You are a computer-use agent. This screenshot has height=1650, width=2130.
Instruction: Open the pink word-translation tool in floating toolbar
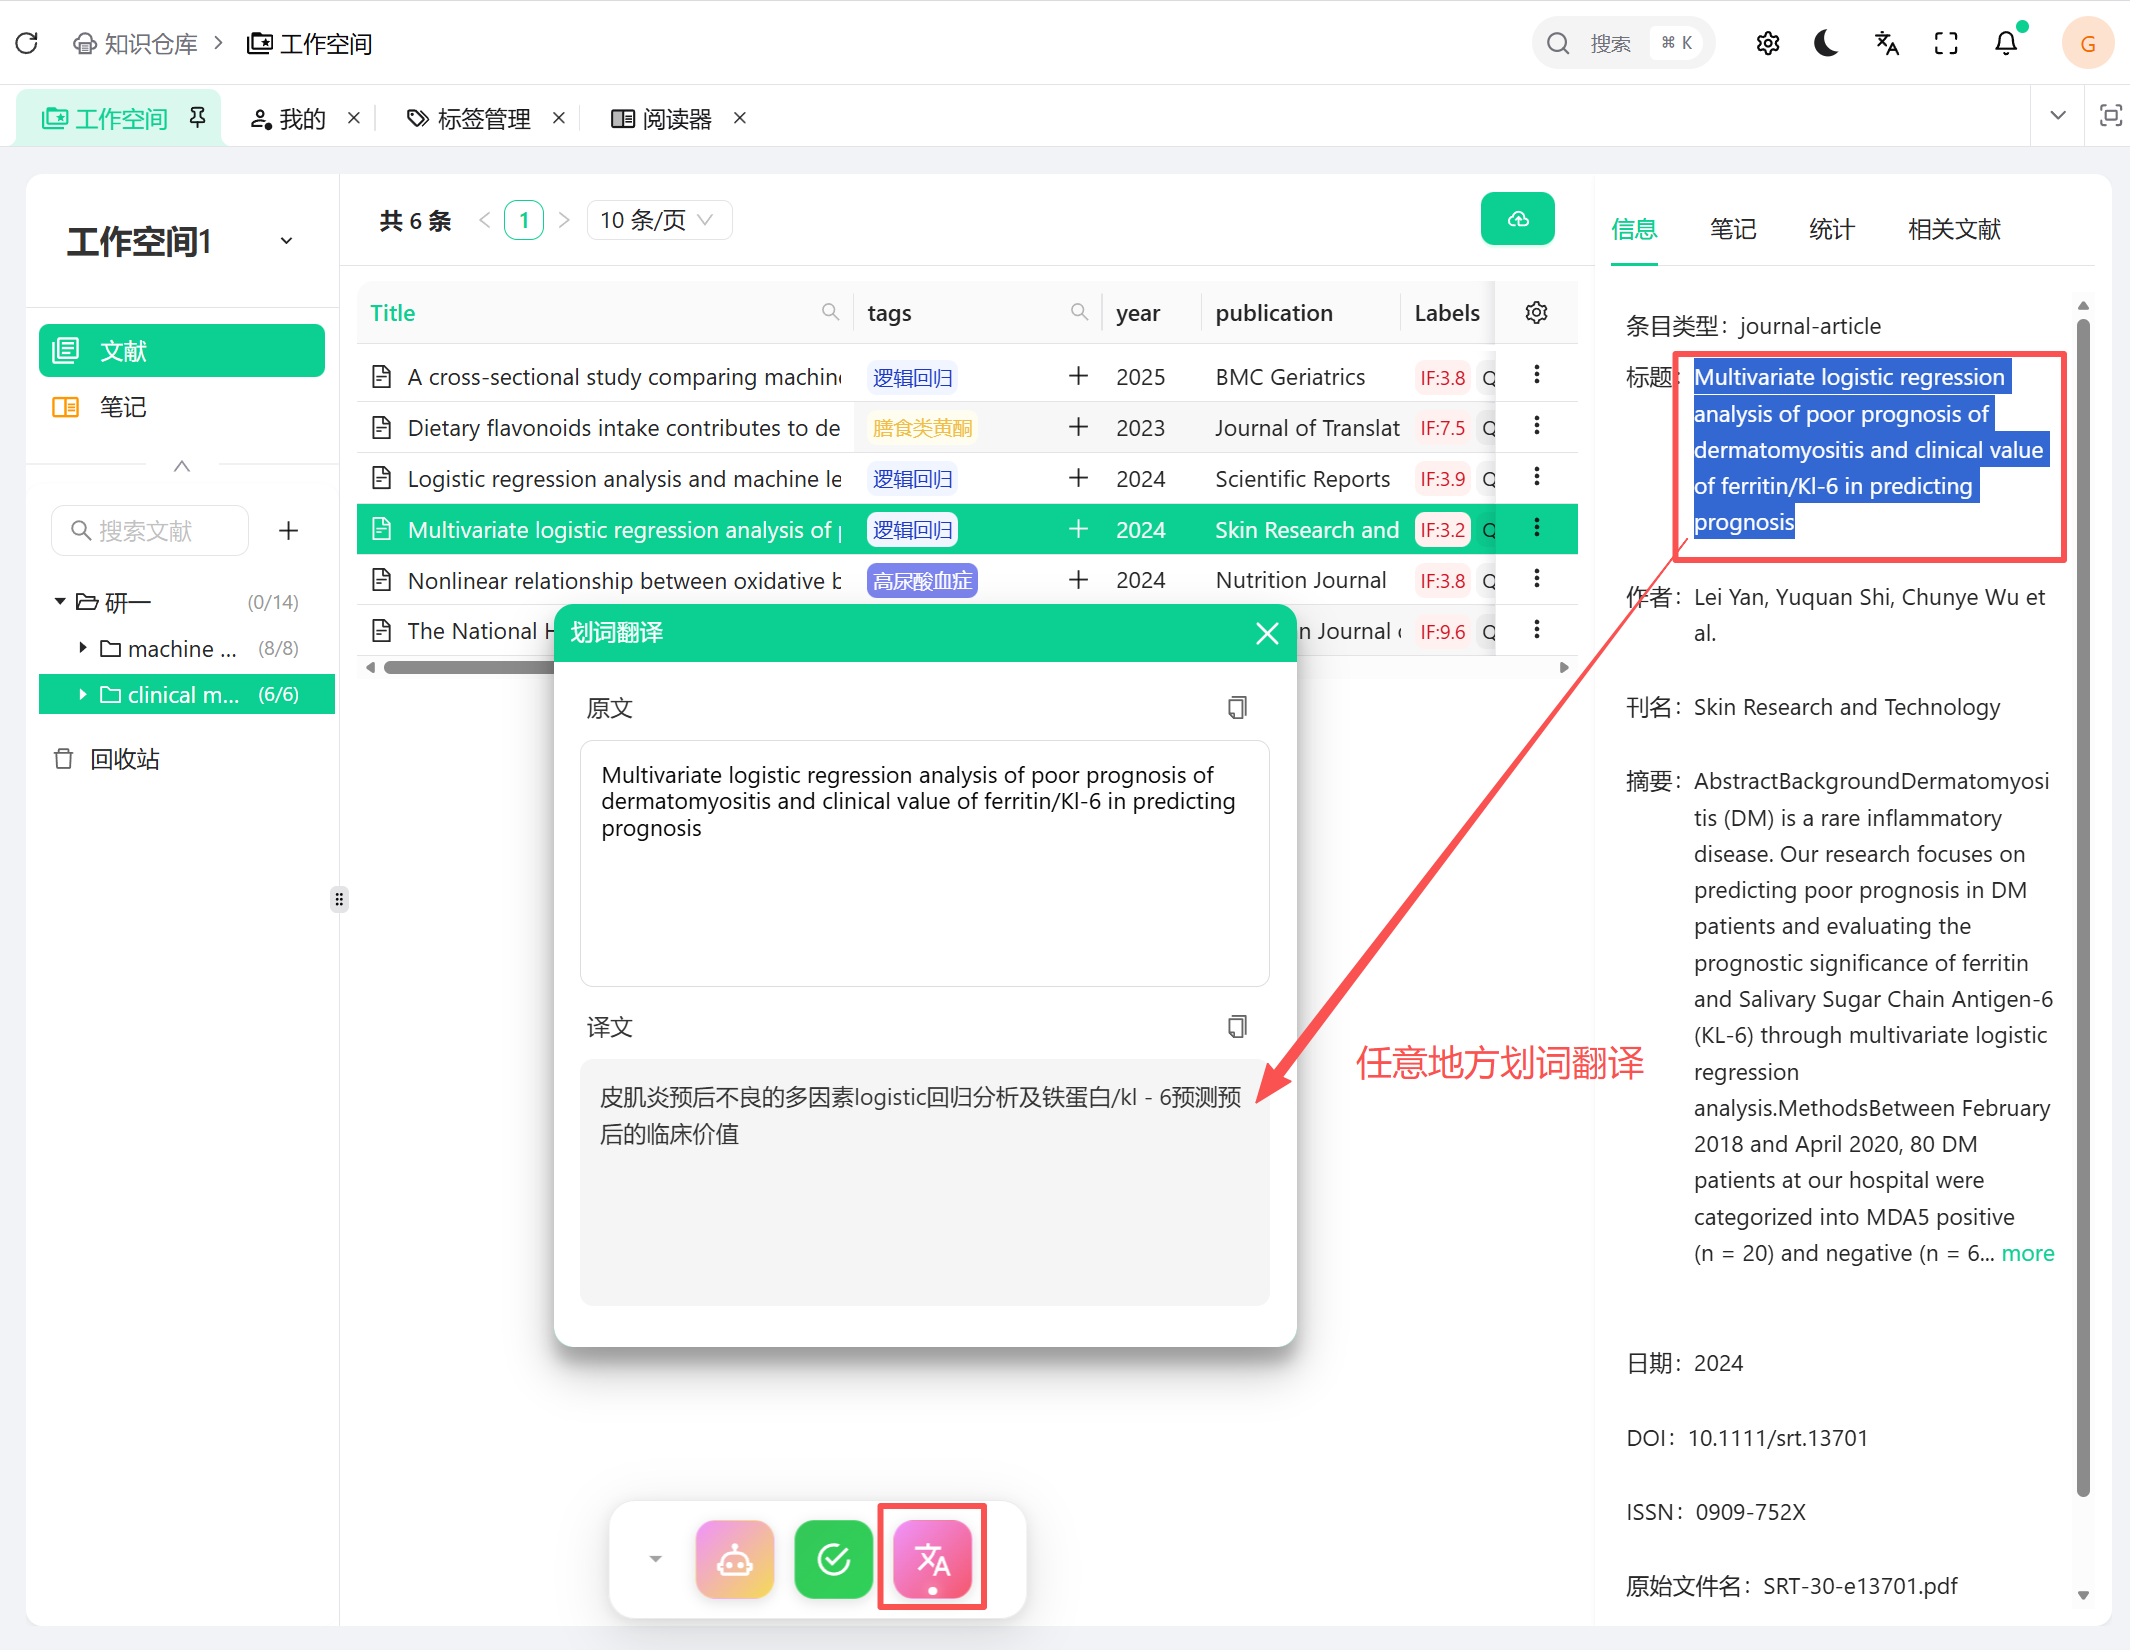click(931, 1557)
